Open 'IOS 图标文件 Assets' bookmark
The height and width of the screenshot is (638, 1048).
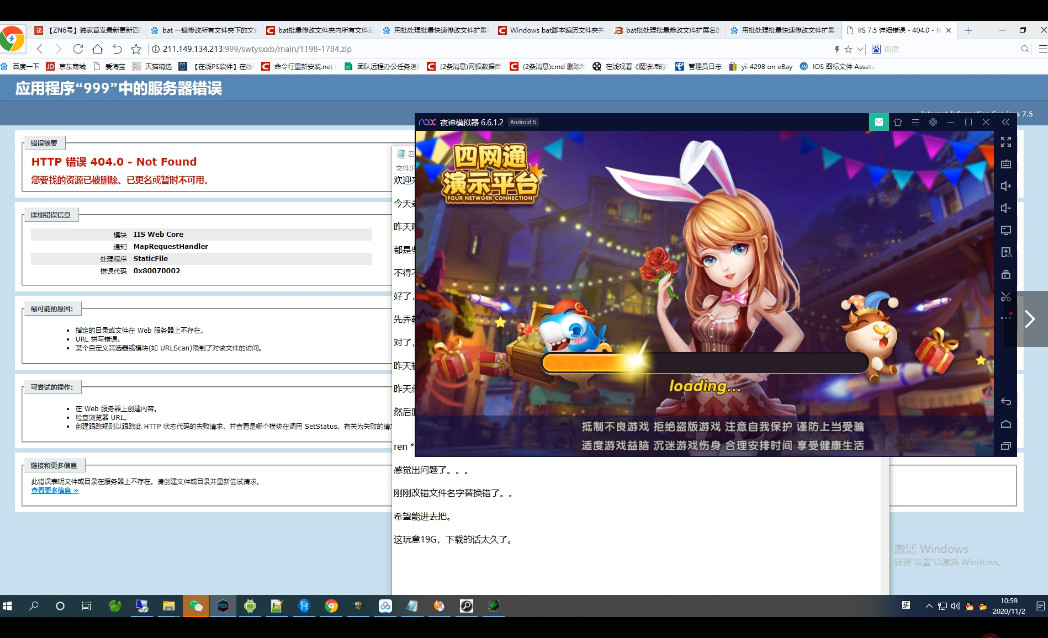837,66
